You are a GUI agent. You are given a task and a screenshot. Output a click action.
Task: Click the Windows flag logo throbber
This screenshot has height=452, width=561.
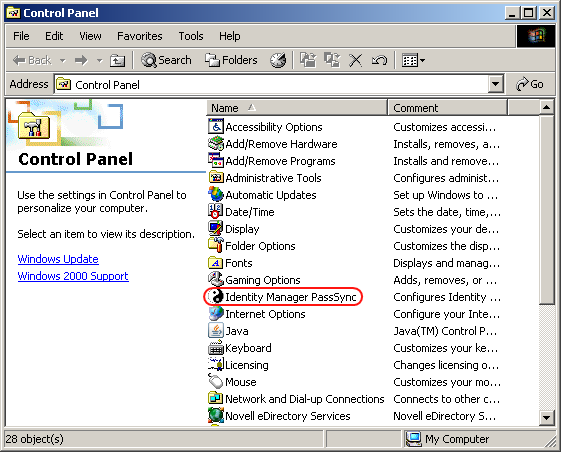(535, 36)
